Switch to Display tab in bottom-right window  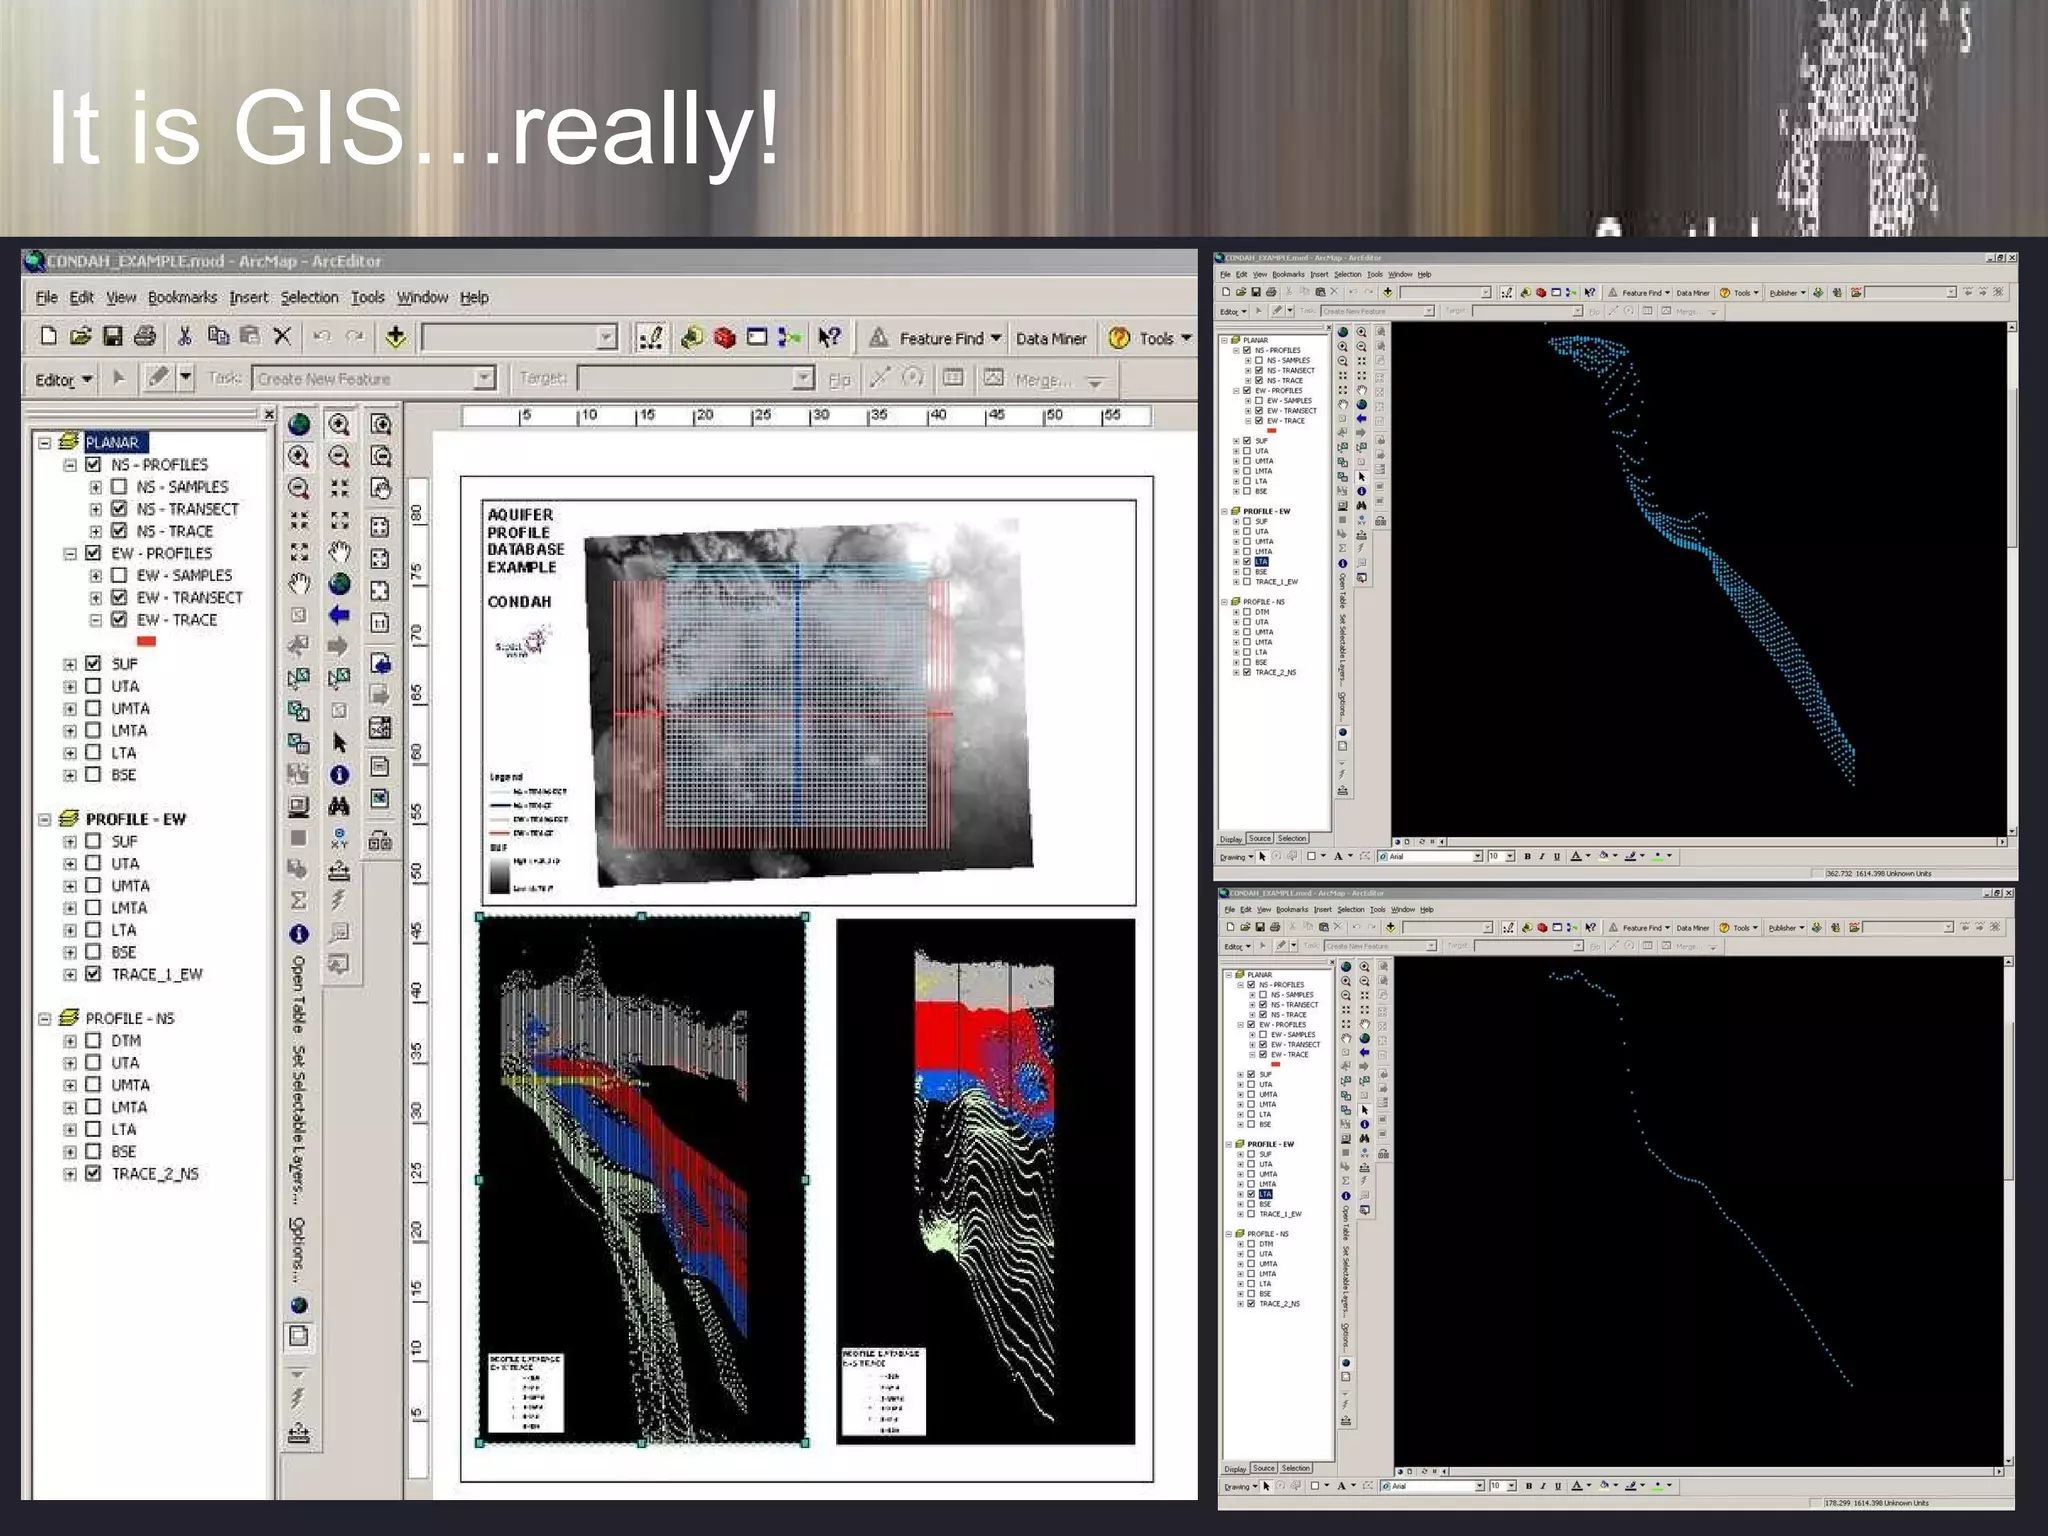1235,1468
